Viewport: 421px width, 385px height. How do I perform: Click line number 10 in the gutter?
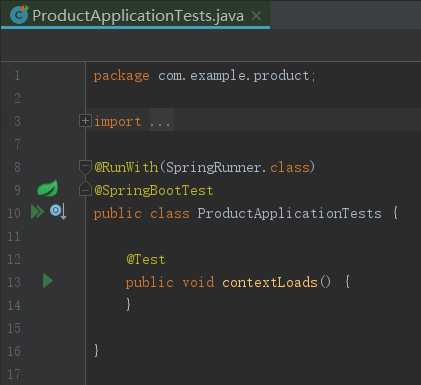[14, 213]
